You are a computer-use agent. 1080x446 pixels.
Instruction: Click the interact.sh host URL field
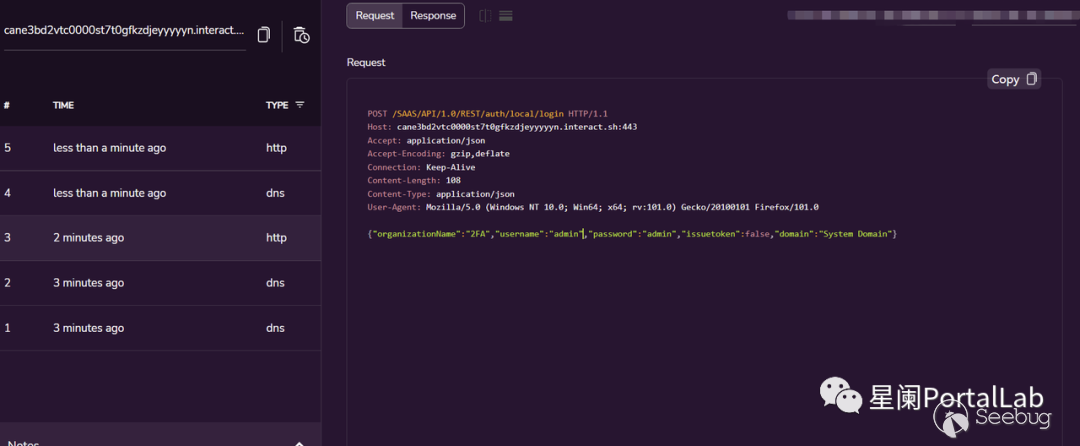coord(122,31)
